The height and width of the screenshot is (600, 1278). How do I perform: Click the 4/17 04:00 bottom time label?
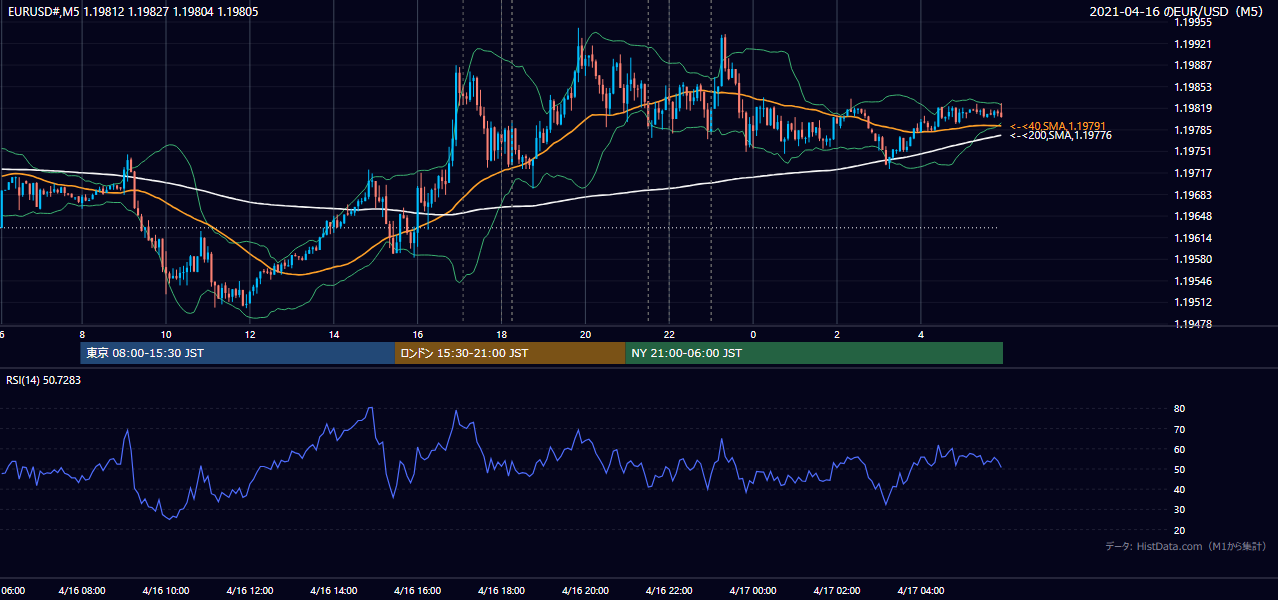pos(921,591)
